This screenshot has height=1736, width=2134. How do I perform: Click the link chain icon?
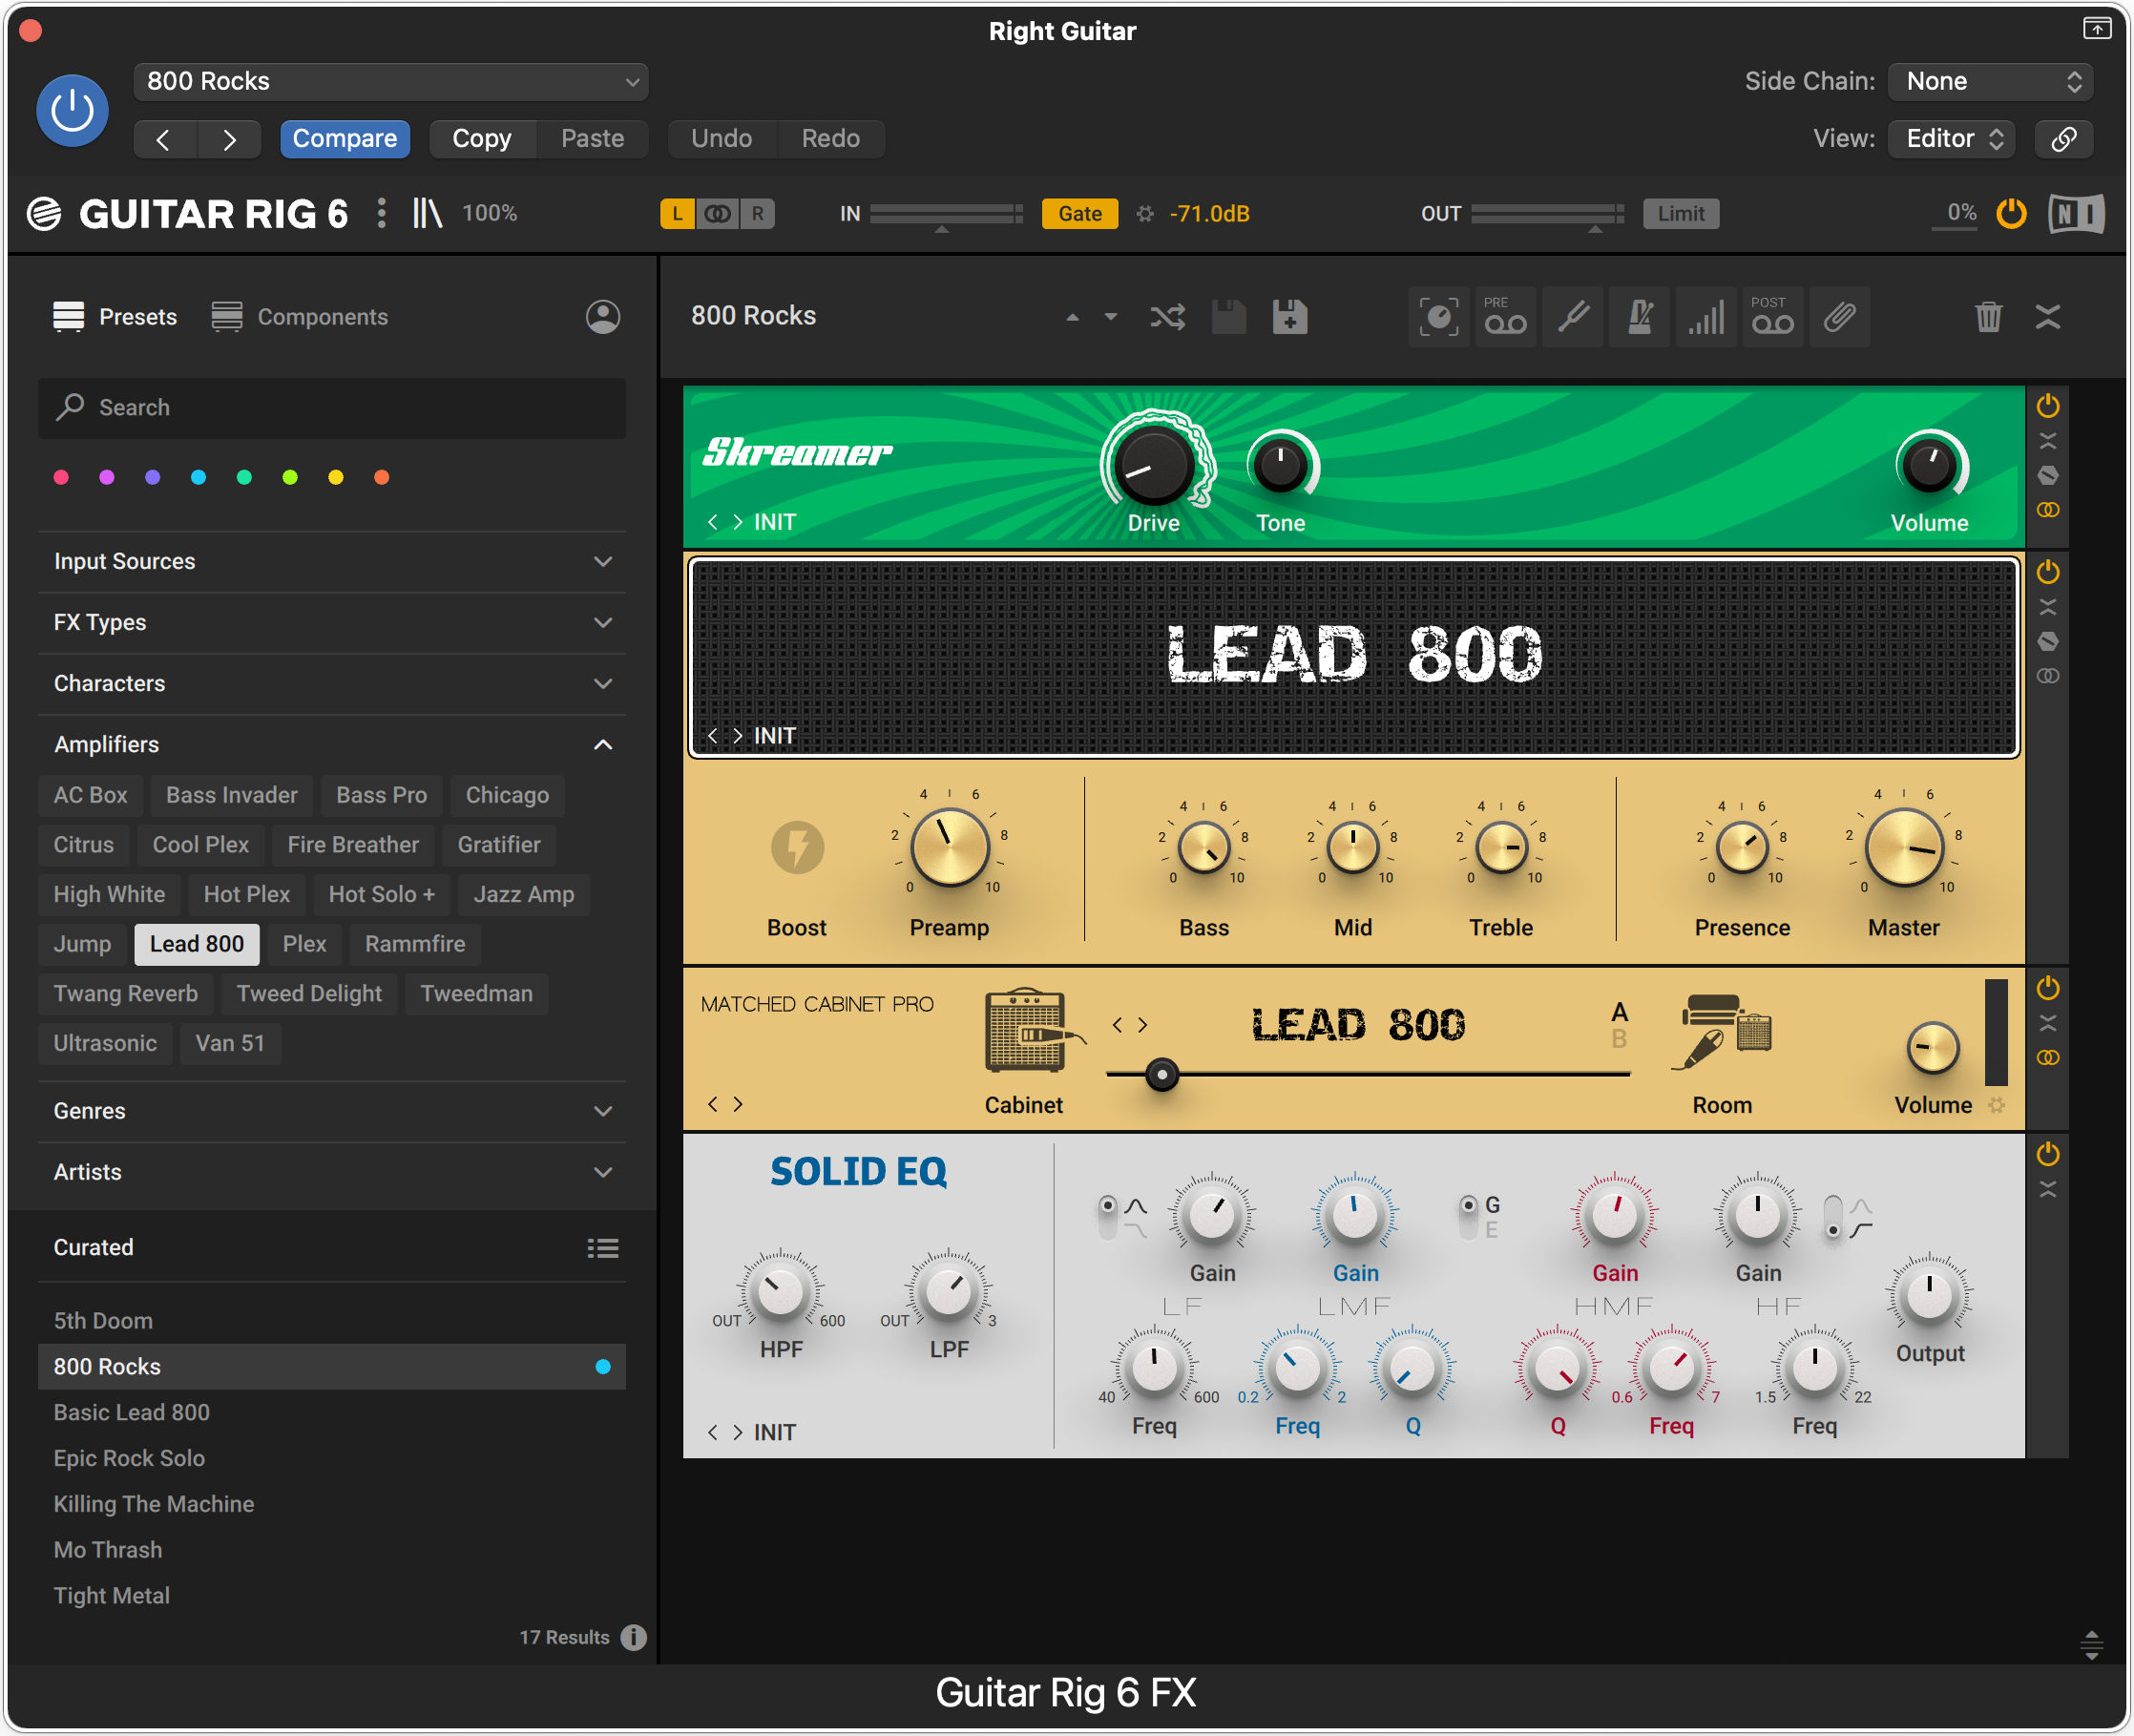click(2063, 139)
